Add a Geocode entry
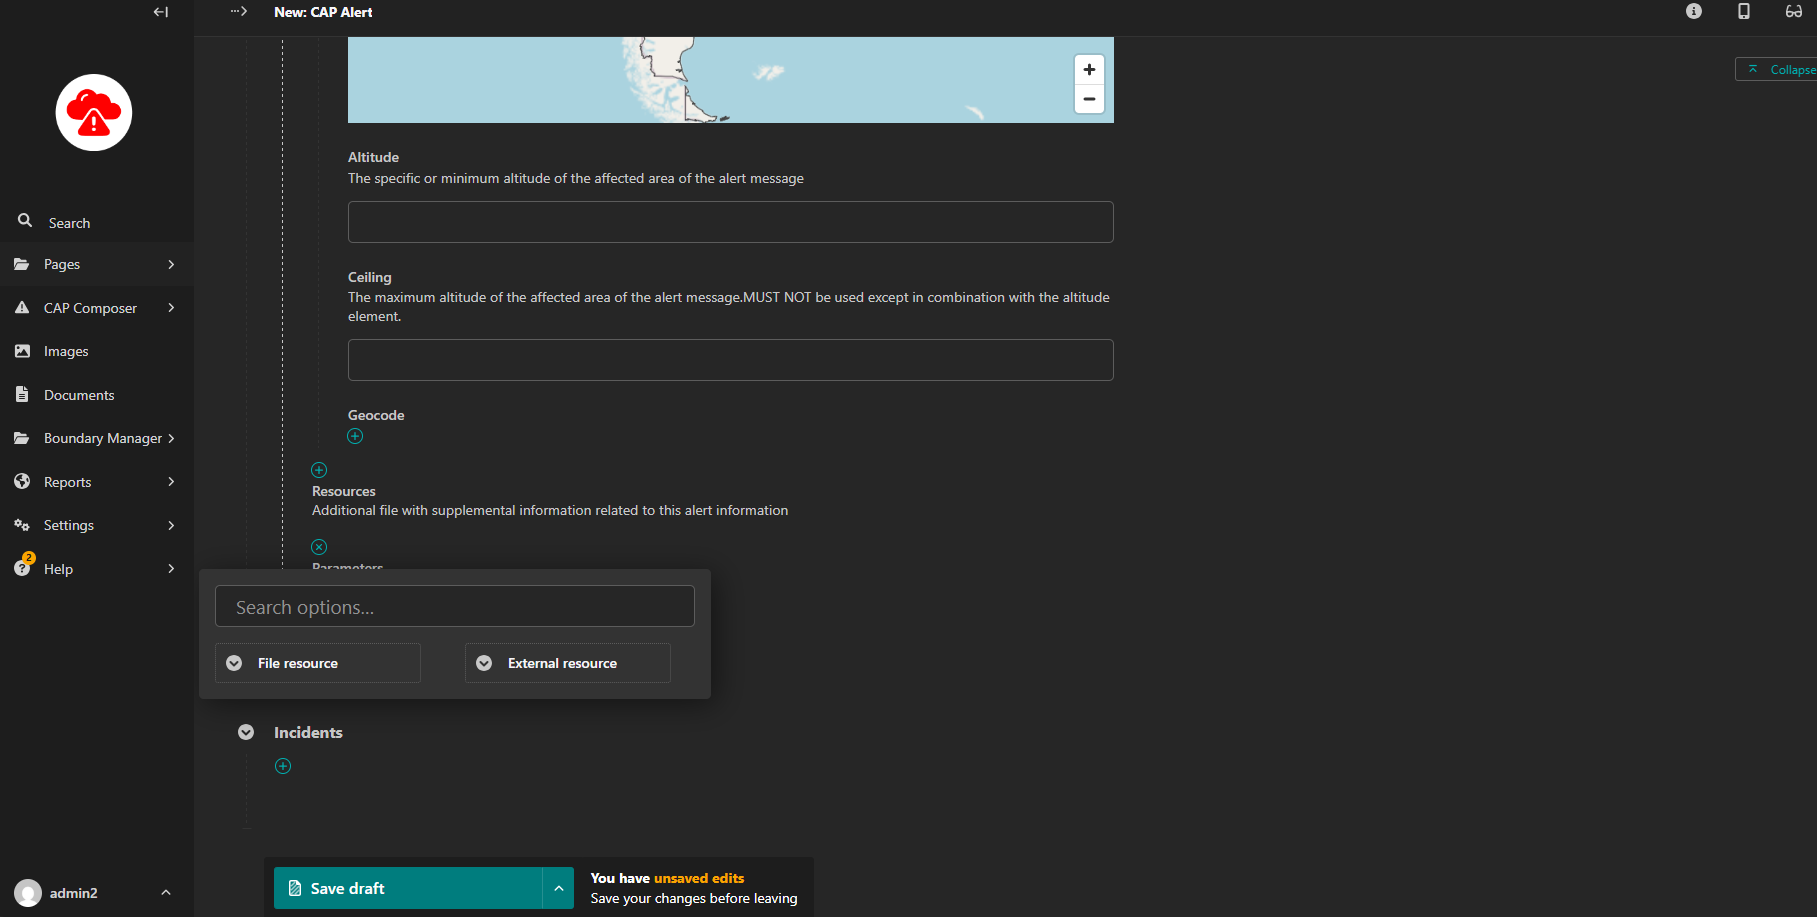This screenshot has height=917, width=1817. click(x=355, y=436)
